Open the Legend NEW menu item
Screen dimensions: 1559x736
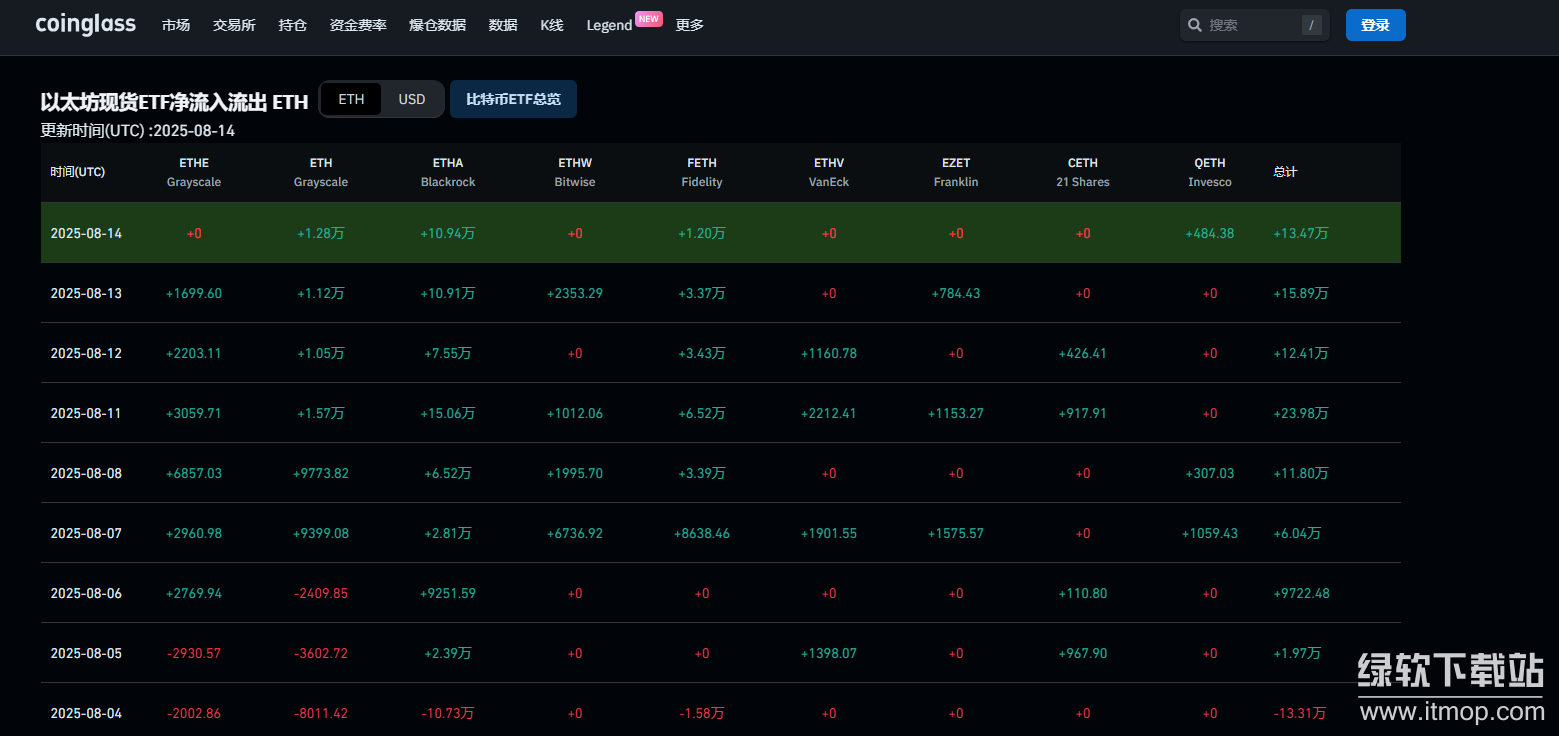(x=609, y=25)
